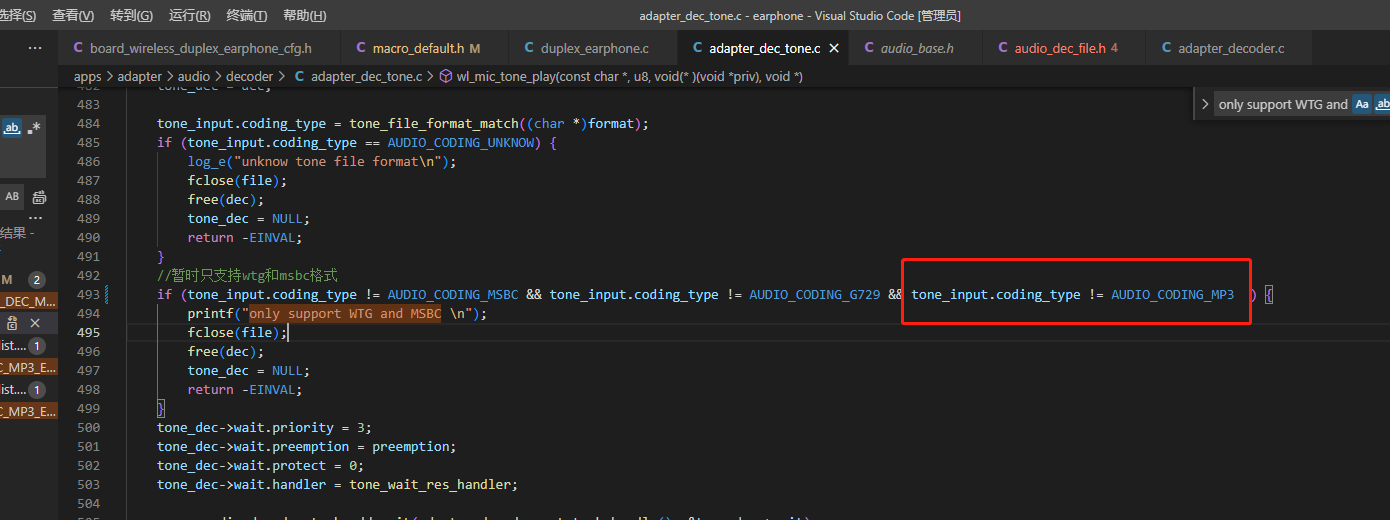Switch to audio_dec_file.h tab
Image resolution: width=1390 pixels, height=520 pixels.
(x=1064, y=48)
